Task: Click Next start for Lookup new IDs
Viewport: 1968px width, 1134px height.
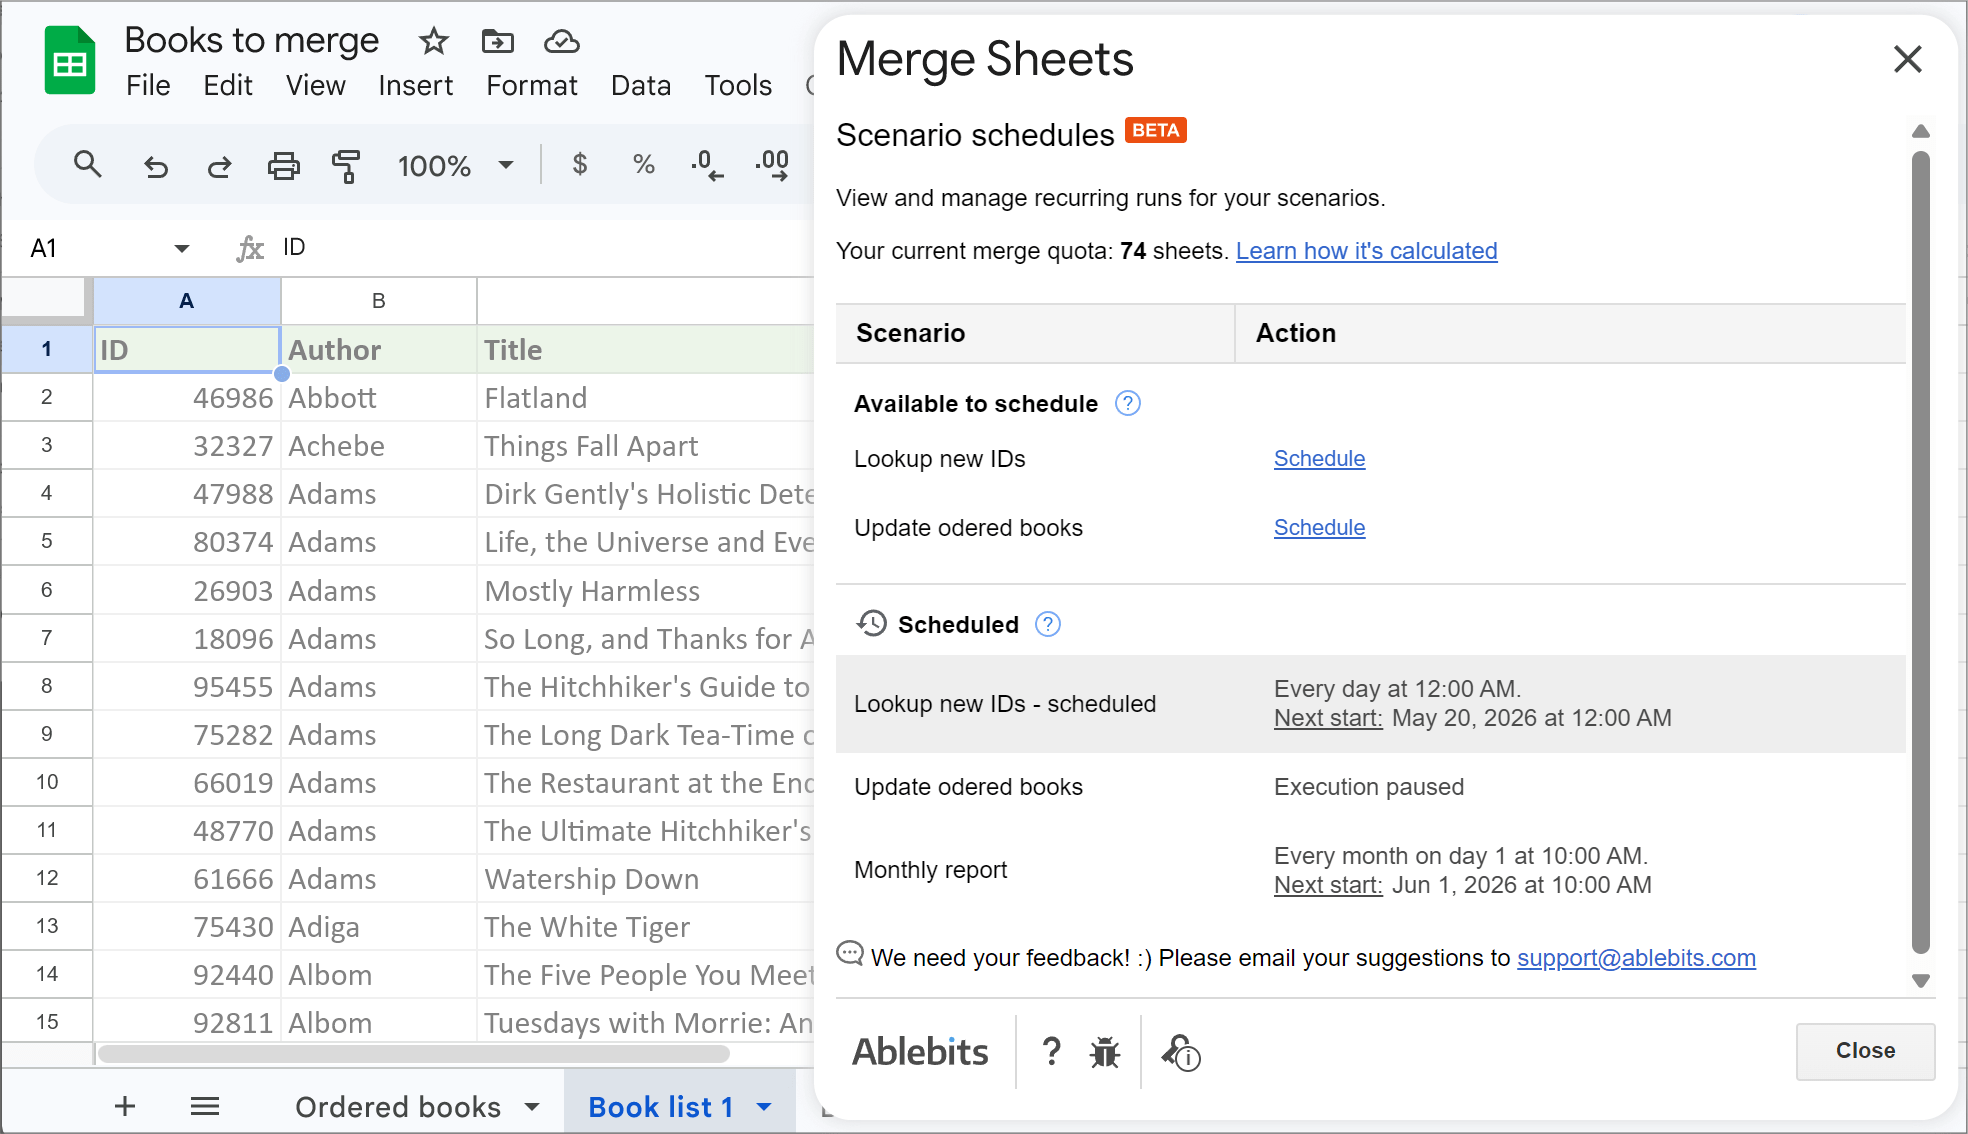Action: point(1328,718)
